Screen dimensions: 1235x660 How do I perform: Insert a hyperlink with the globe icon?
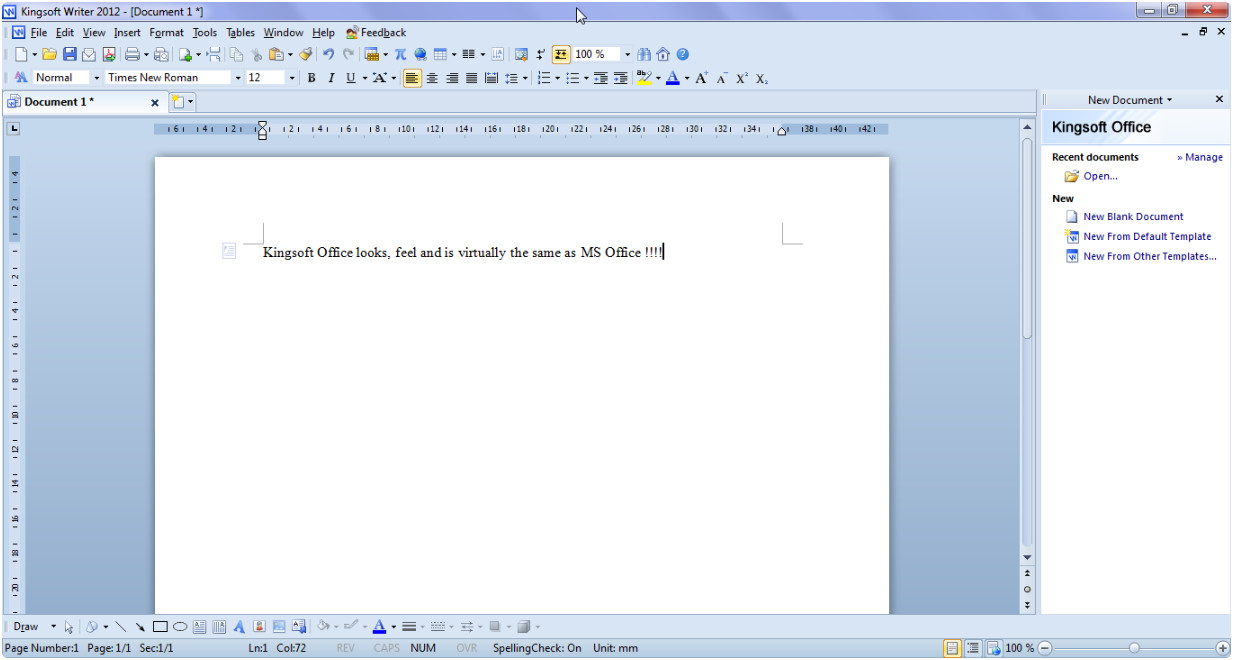tap(420, 54)
